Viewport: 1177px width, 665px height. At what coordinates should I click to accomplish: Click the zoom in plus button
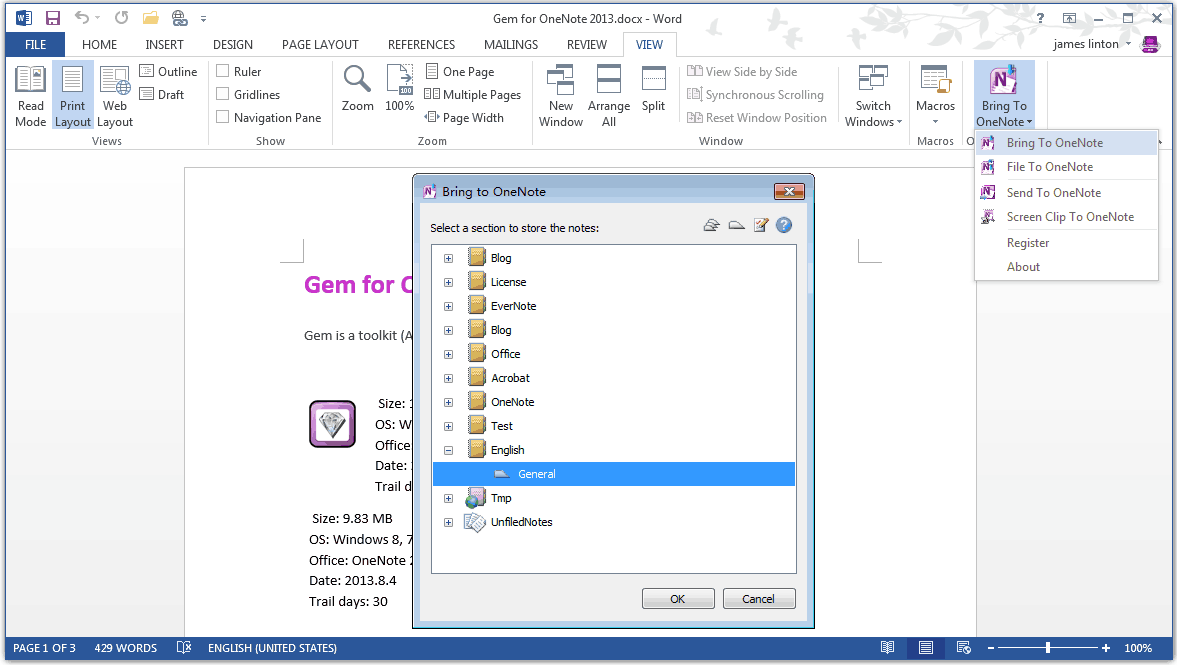click(x=1105, y=648)
